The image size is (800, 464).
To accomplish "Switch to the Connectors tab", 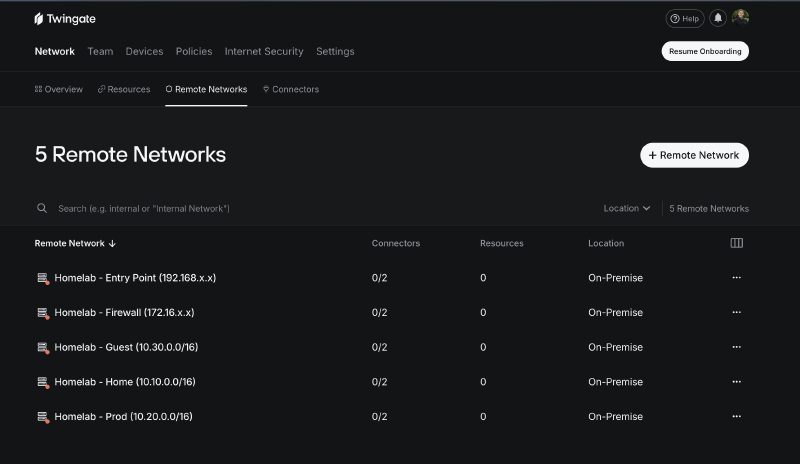I will (x=291, y=89).
